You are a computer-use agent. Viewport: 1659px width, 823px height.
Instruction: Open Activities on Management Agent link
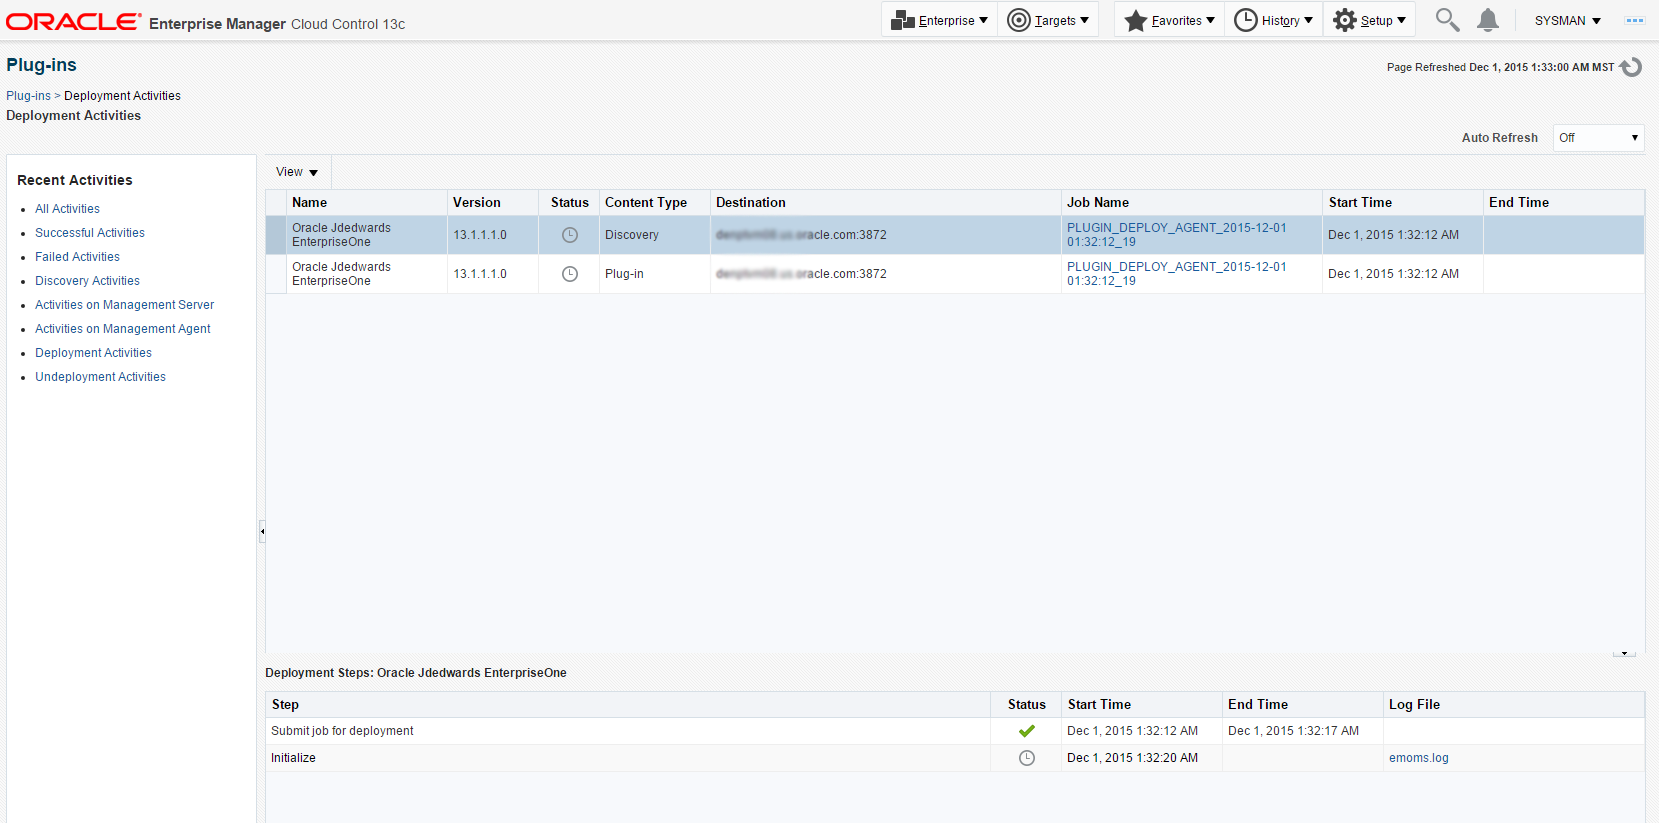click(123, 329)
